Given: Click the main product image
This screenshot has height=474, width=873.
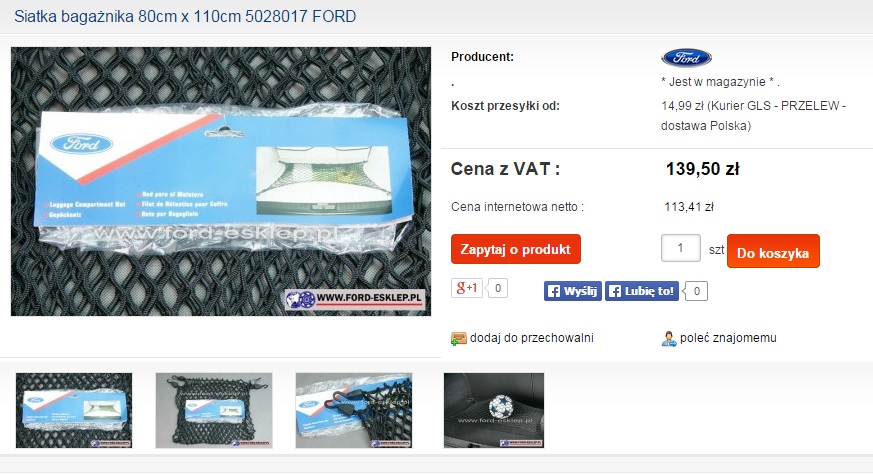Looking at the screenshot, I should tap(220, 181).
